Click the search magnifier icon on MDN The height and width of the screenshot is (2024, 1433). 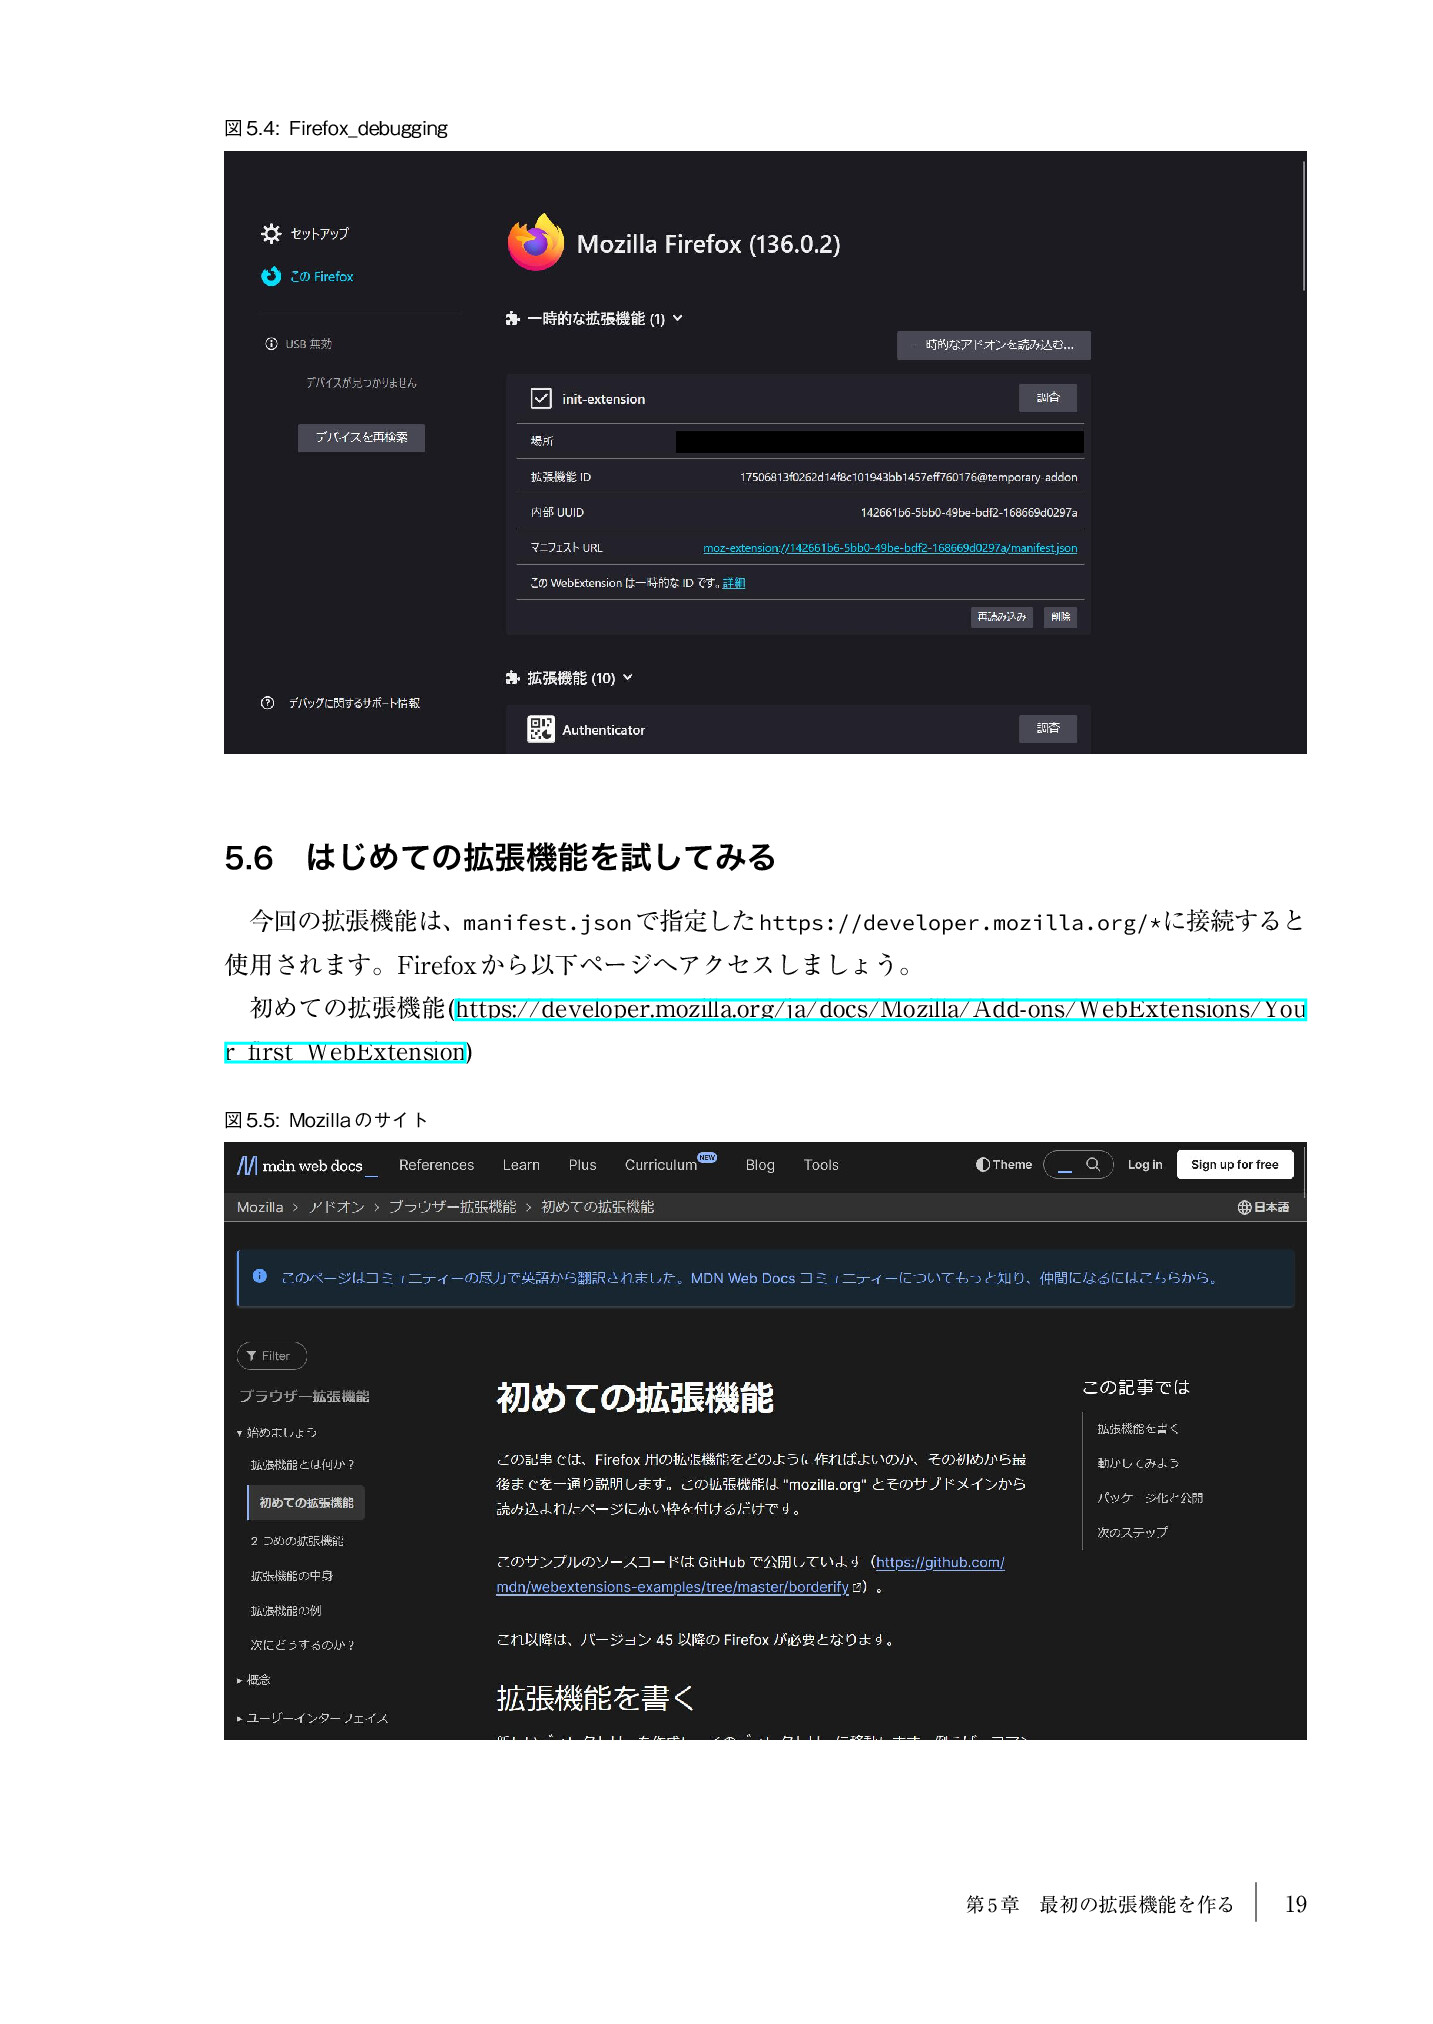tap(1093, 1165)
